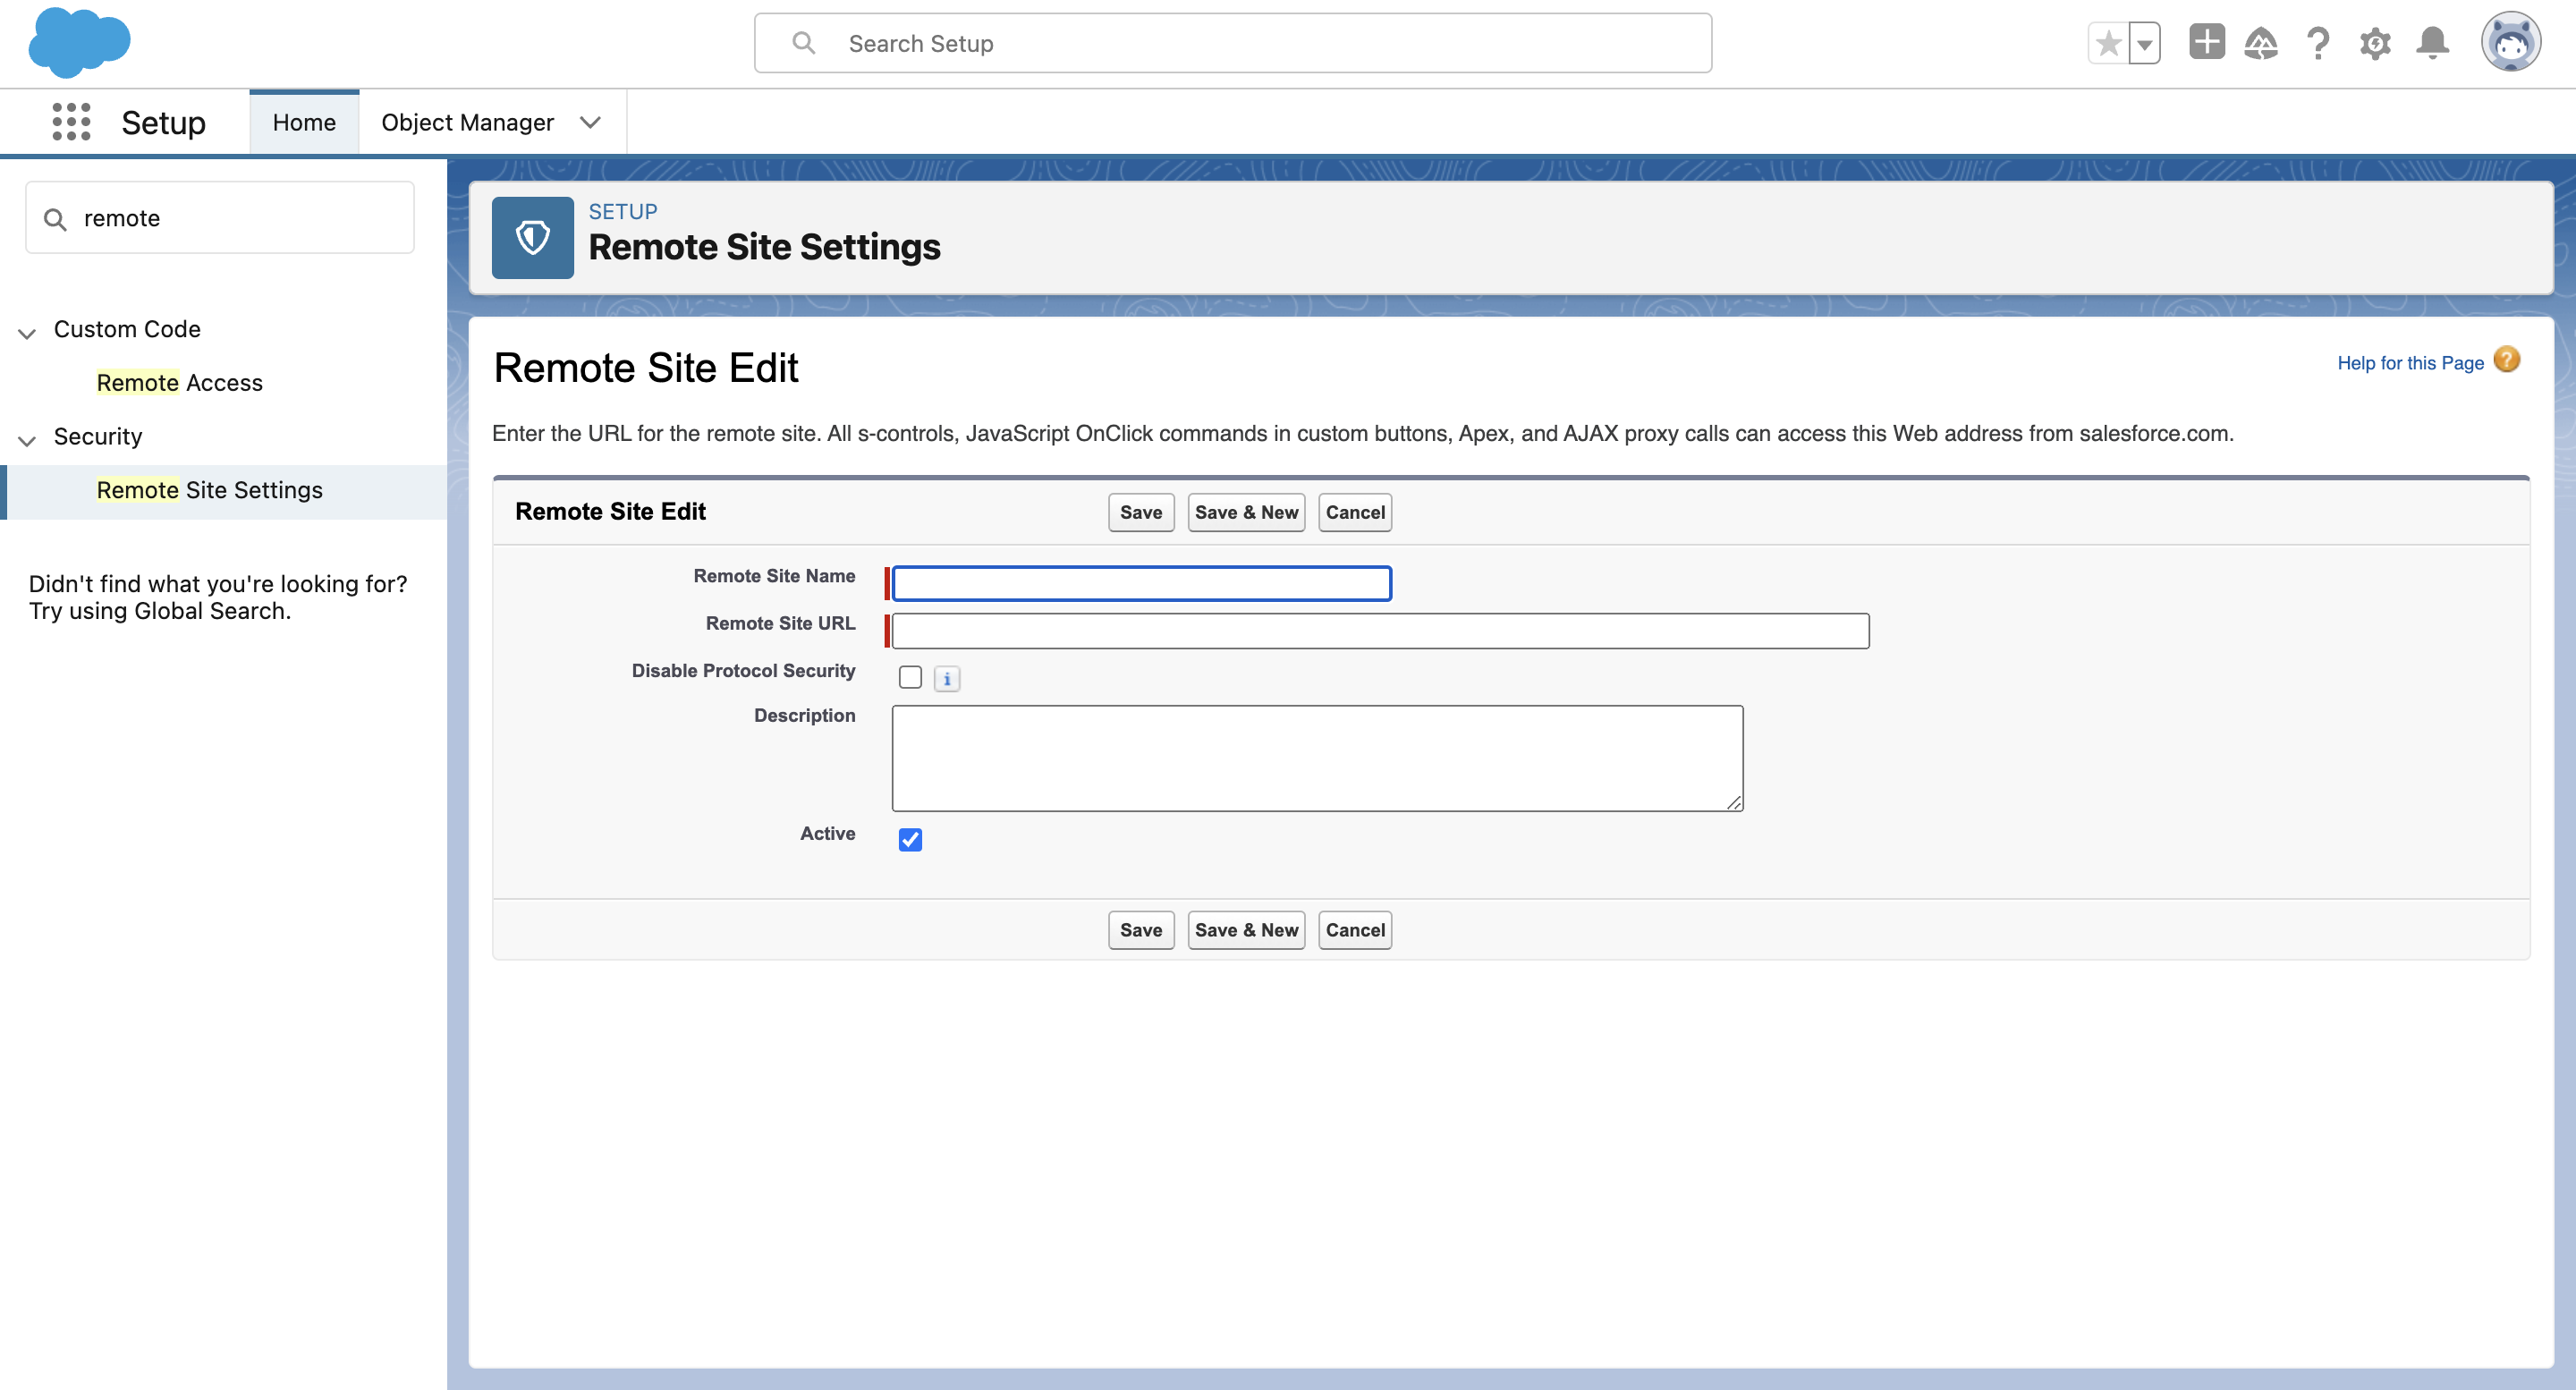The width and height of the screenshot is (2576, 1390).
Task: Open help with the question mark icon
Action: 2319,43
